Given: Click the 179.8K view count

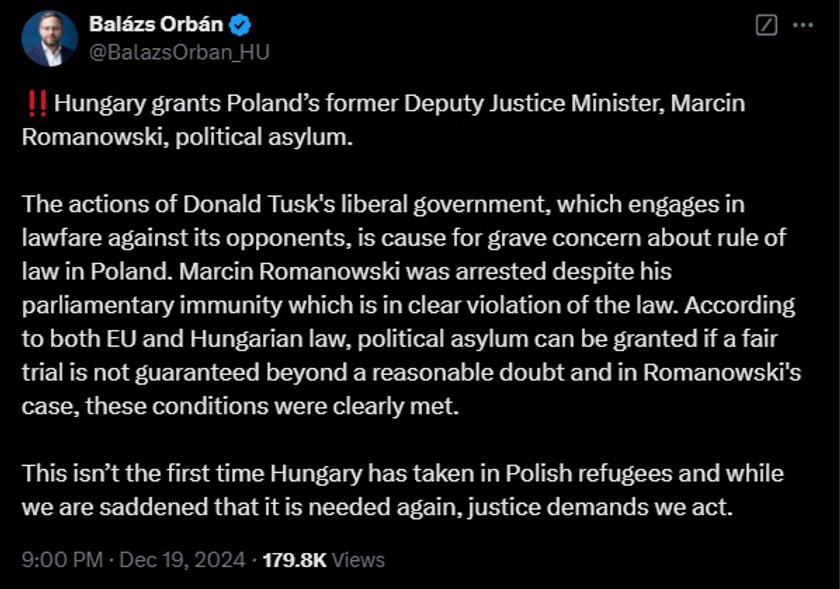Looking at the screenshot, I should [x=295, y=560].
